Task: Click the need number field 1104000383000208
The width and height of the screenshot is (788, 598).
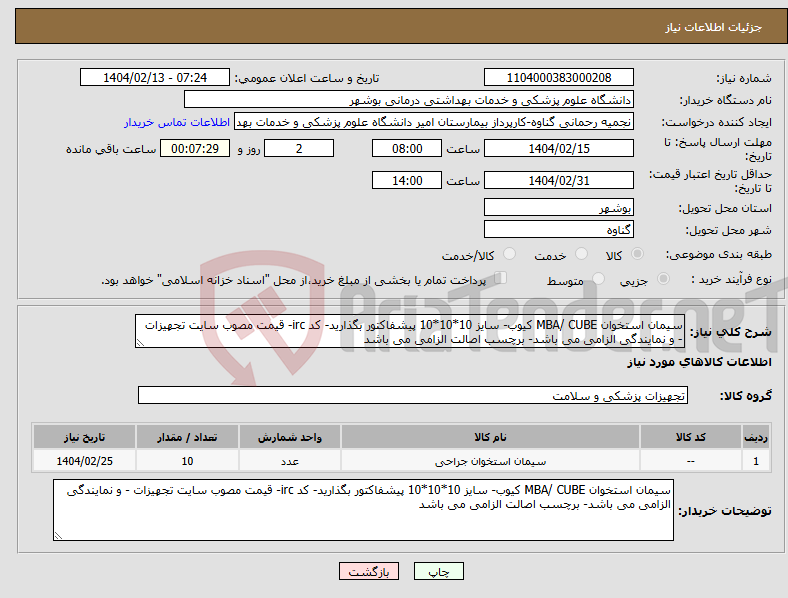Action: (x=558, y=78)
